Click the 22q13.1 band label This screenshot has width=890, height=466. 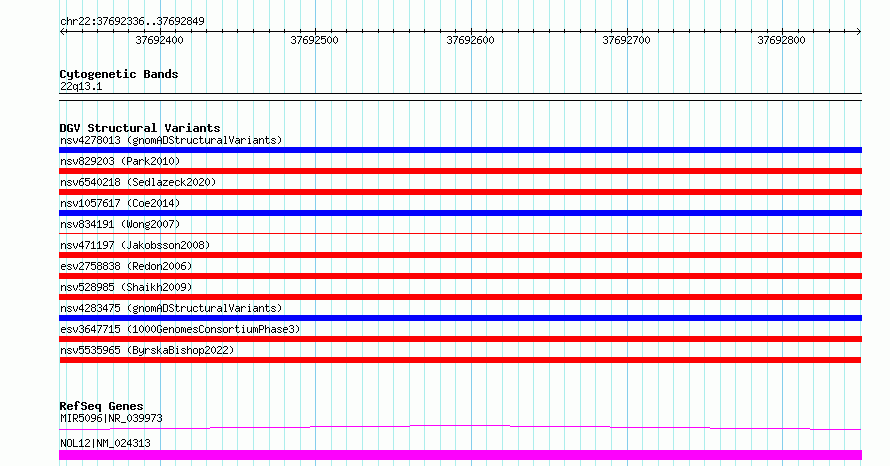pos(81,86)
